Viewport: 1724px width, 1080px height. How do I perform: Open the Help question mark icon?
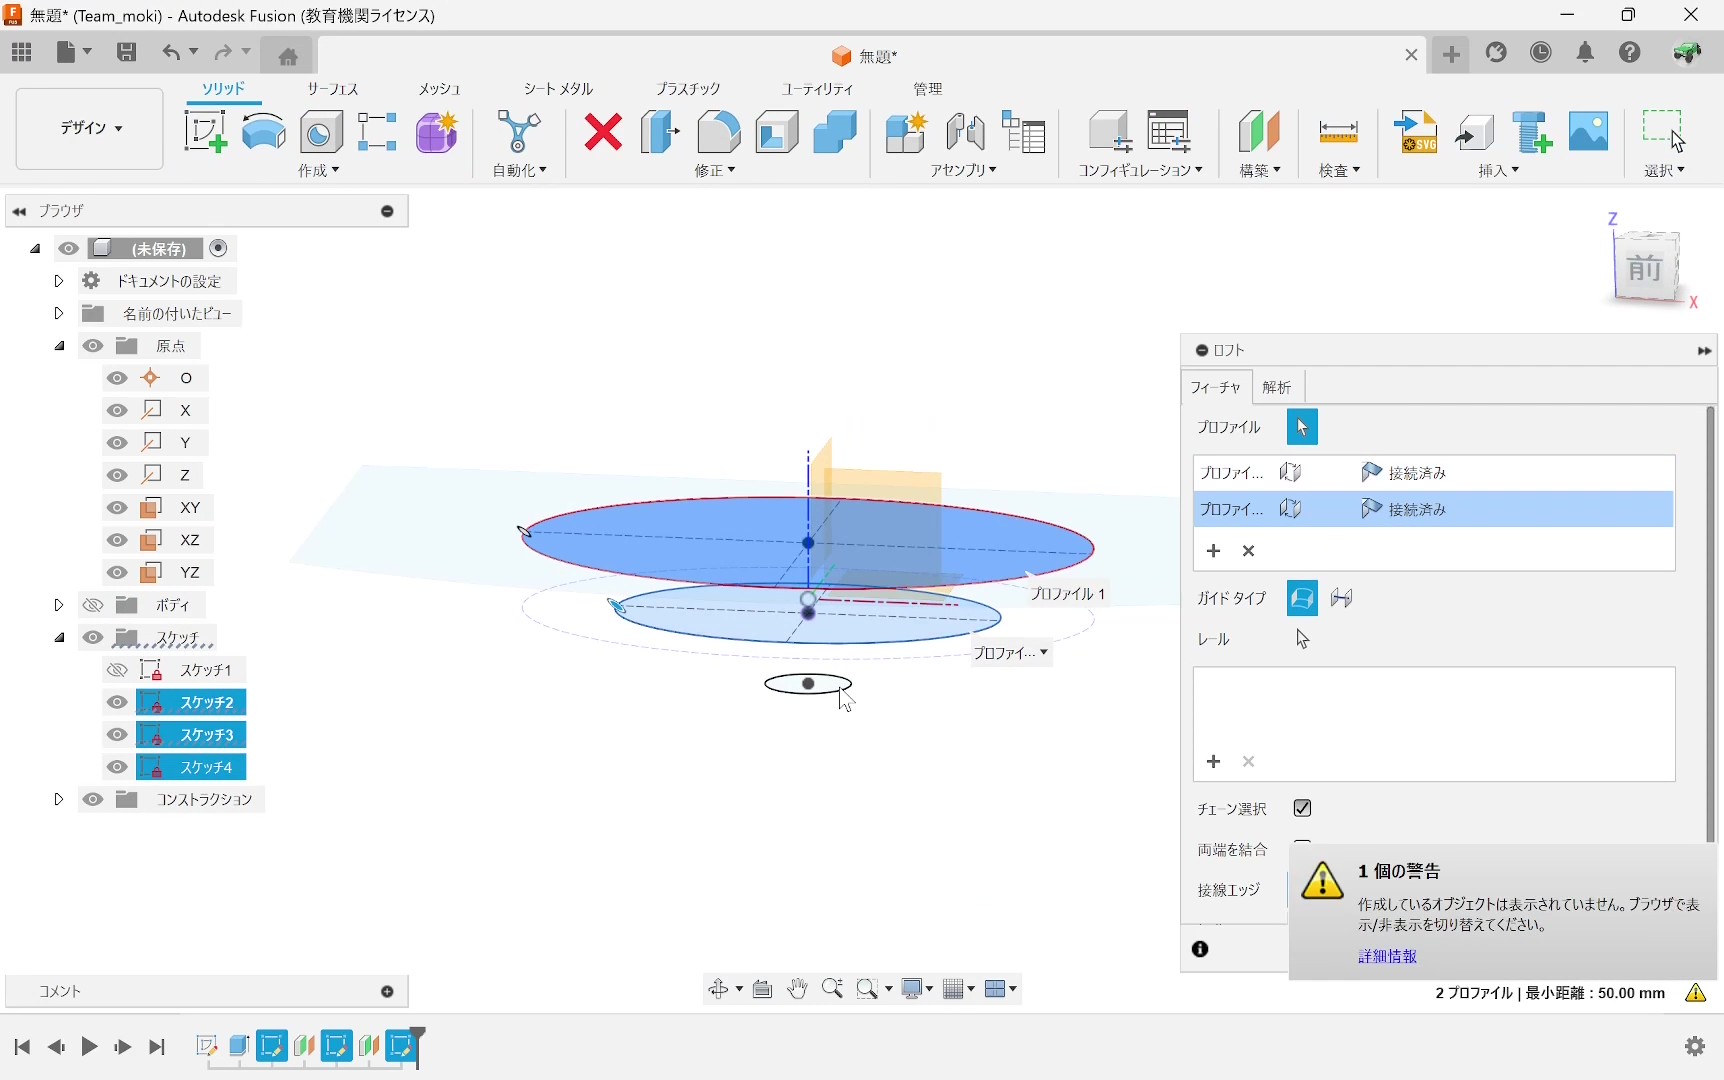click(1630, 53)
